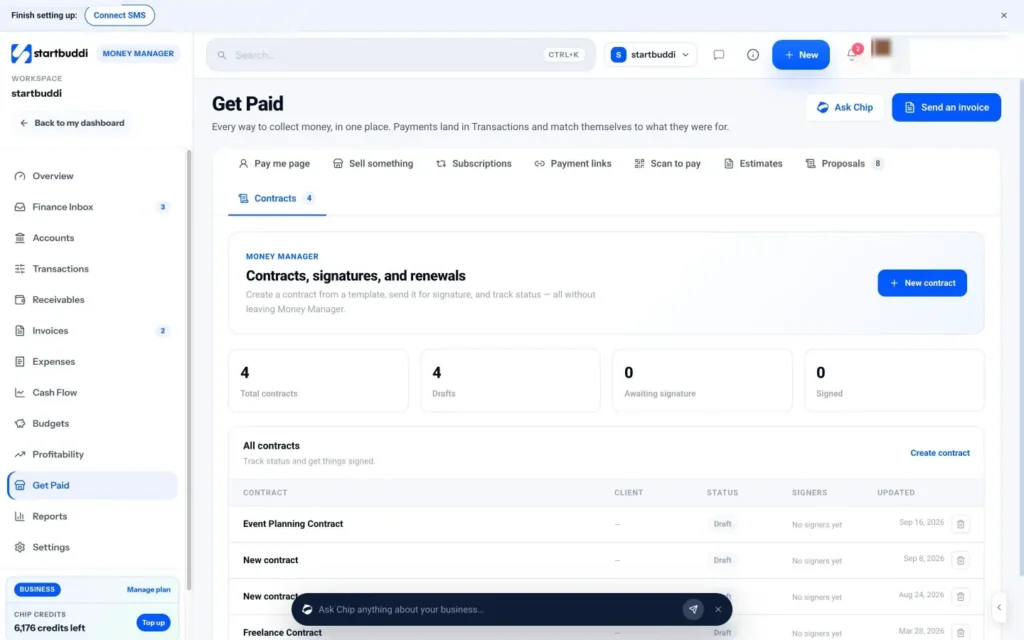This screenshot has width=1024, height=640.
Task: Open Cash Flow in the sidebar
Action: click(x=91, y=392)
